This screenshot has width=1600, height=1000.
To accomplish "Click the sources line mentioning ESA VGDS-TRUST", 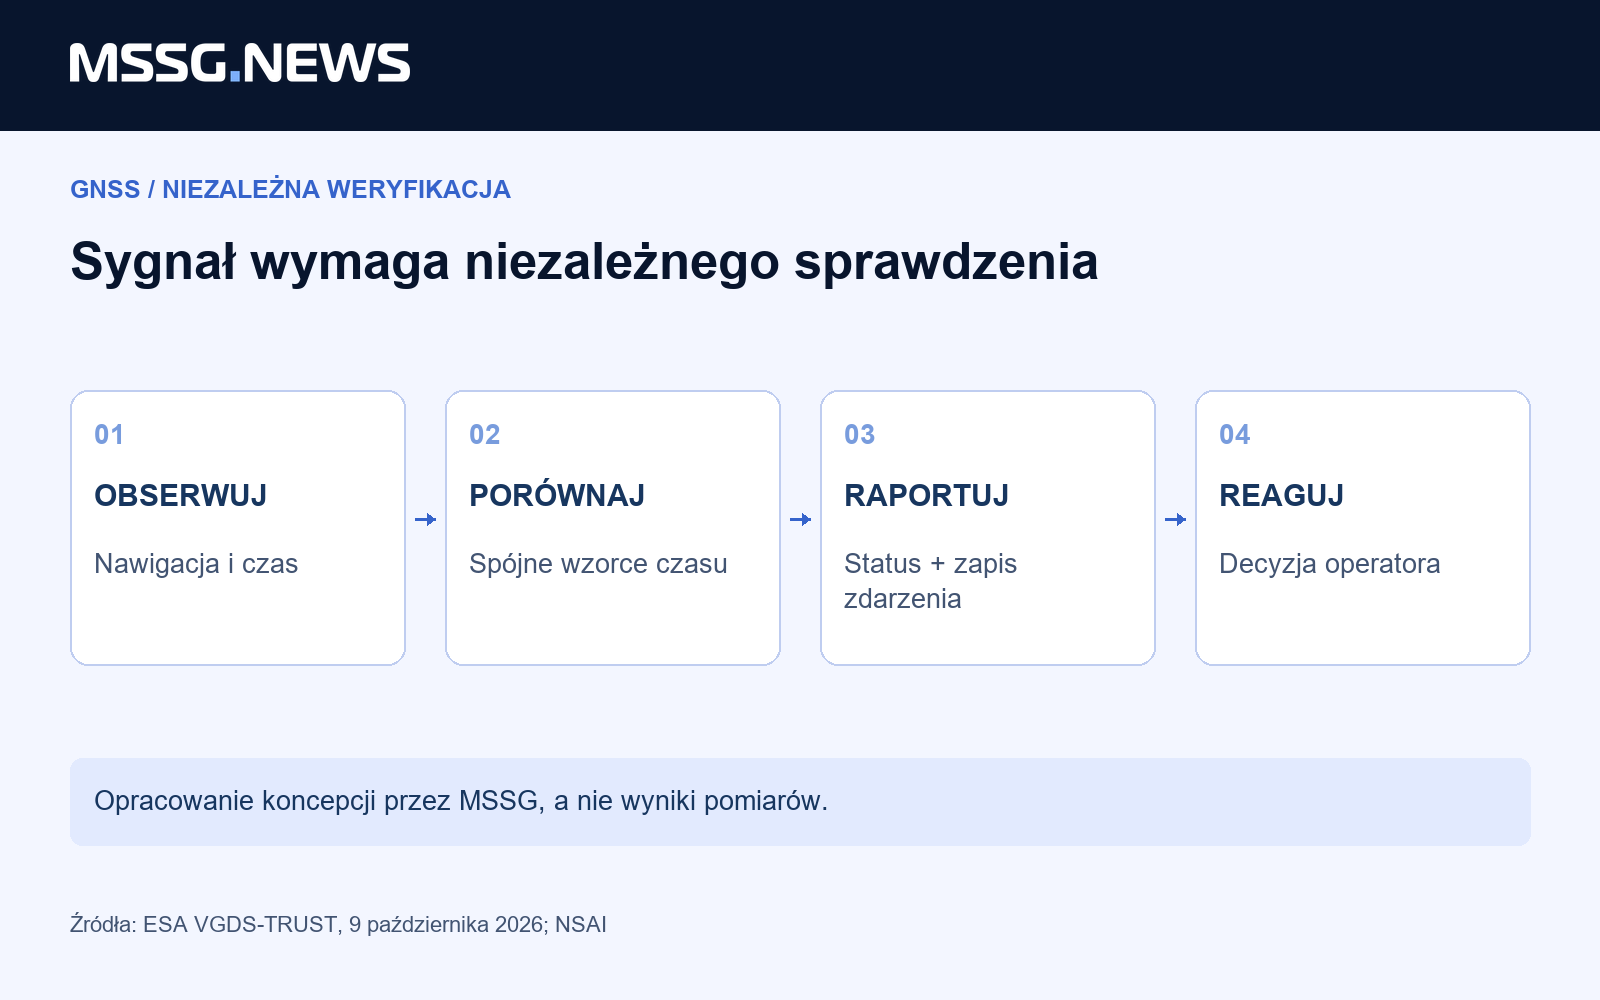I will tap(338, 924).
